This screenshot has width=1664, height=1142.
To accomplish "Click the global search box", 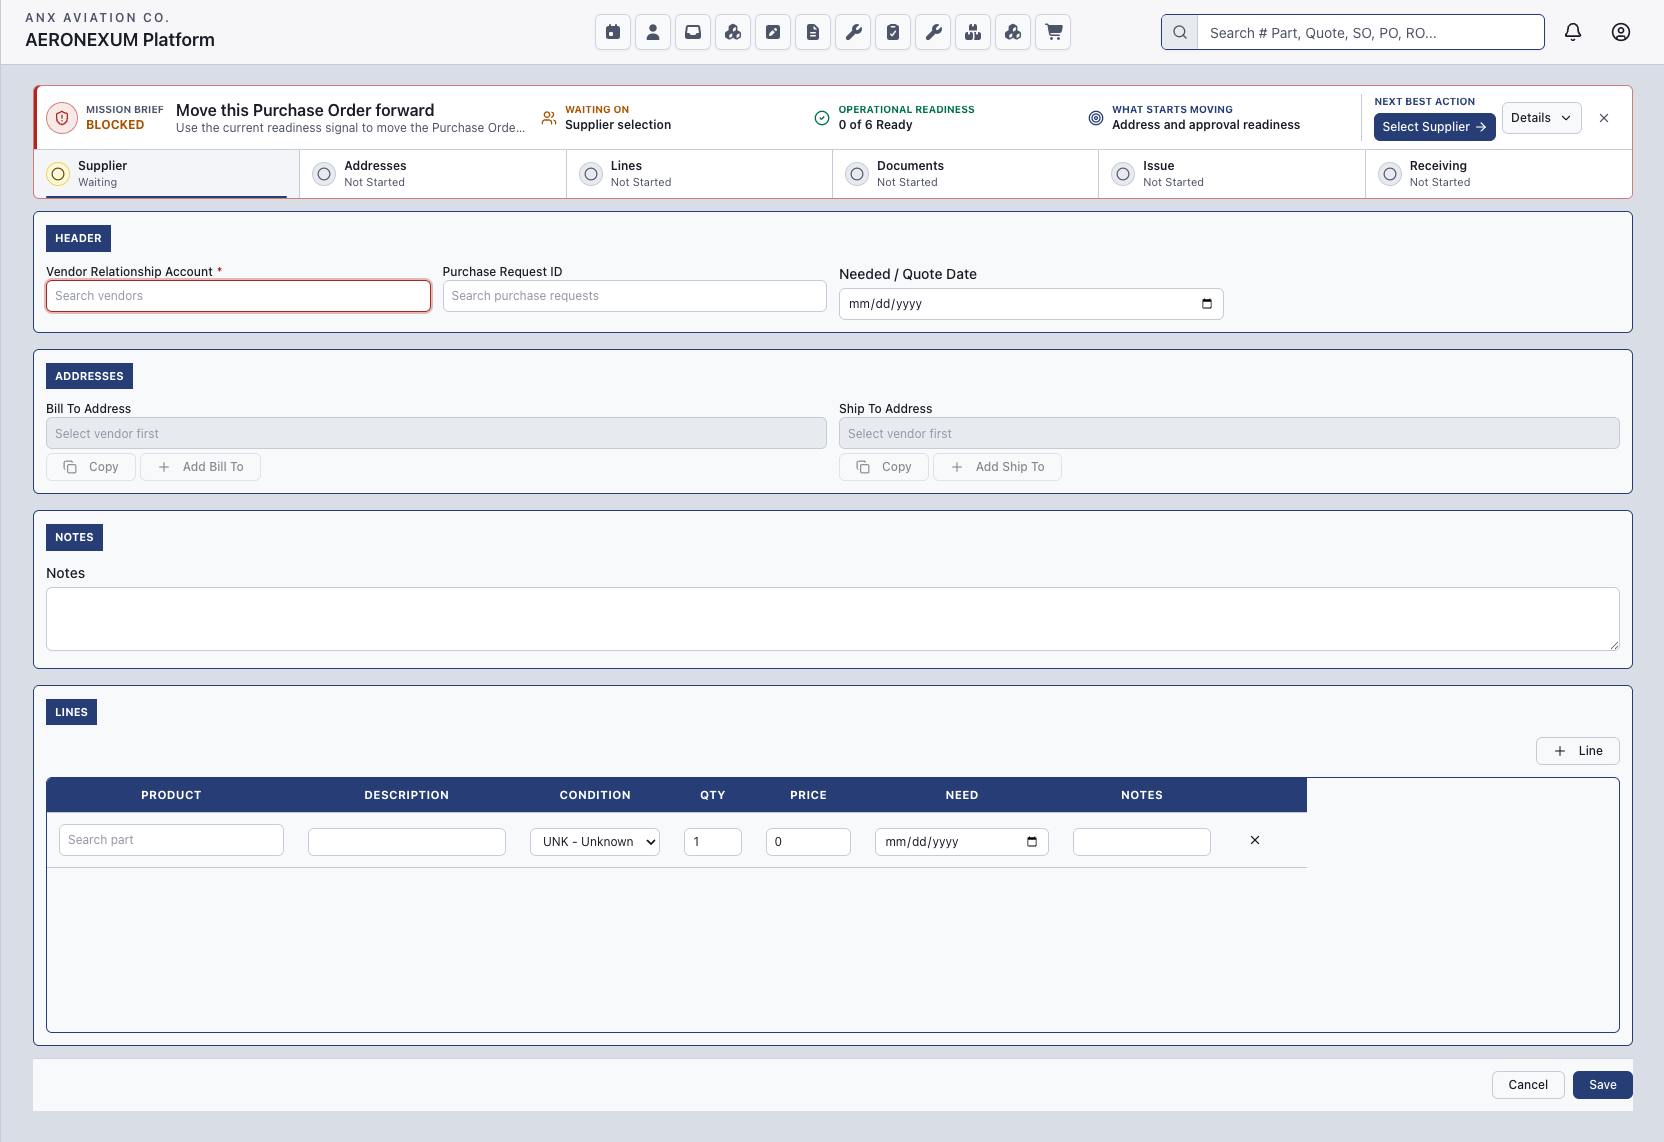I will coord(1370,32).
